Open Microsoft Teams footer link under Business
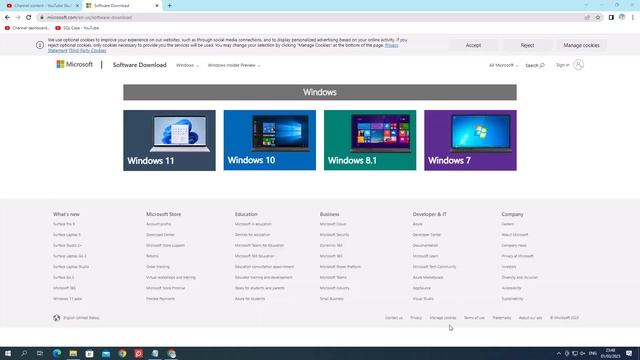The height and width of the screenshot is (360, 640). click(333, 277)
